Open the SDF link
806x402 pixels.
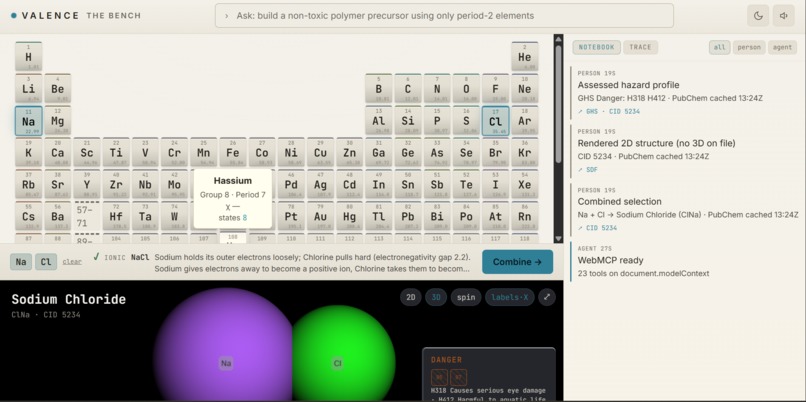click(x=588, y=170)
